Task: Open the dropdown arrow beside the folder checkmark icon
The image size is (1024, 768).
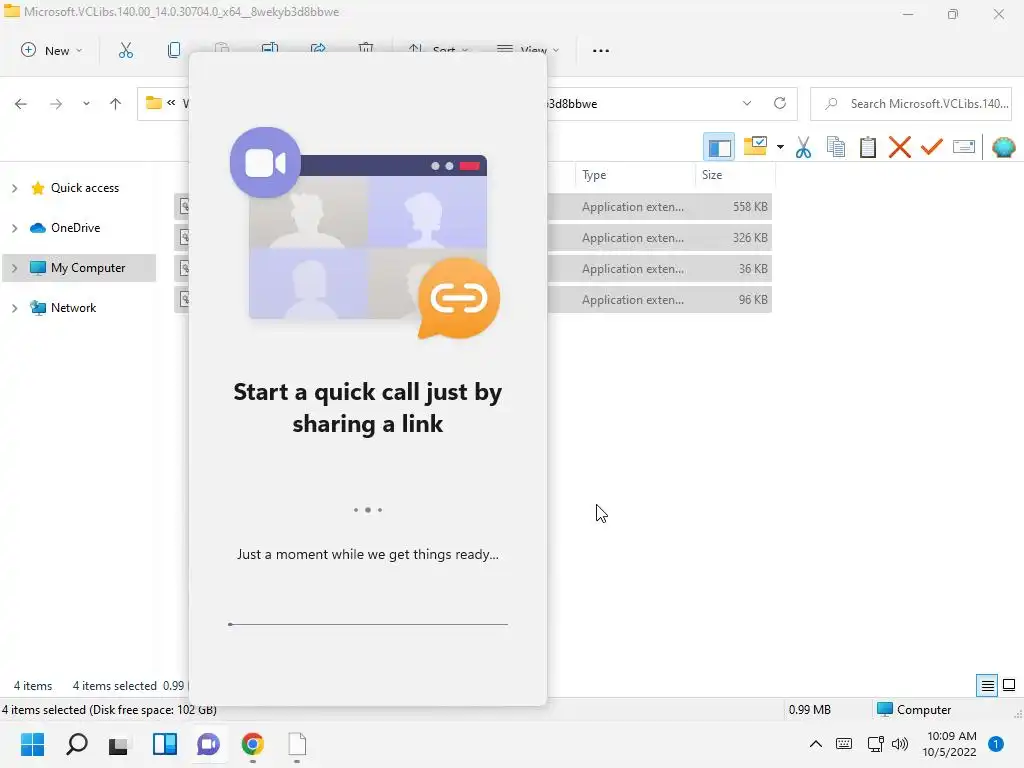Action: (x=780, y=147)
